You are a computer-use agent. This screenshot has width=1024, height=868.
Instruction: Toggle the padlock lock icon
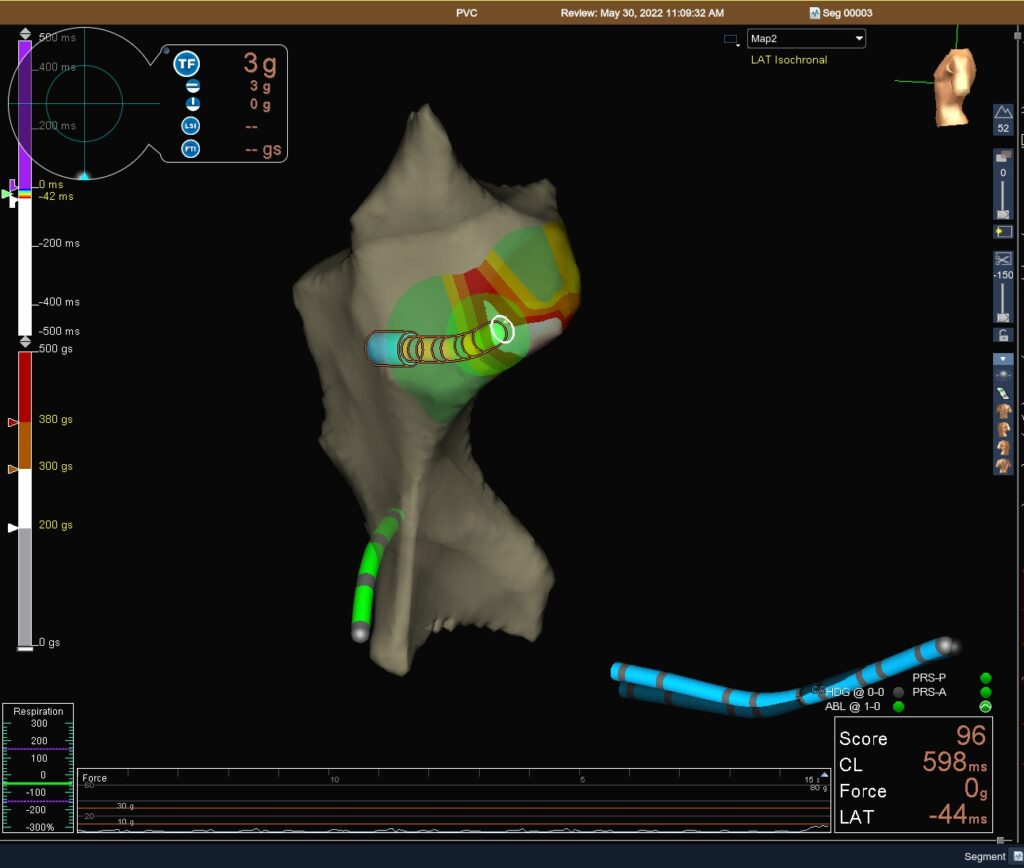[x=1003, y=334]
